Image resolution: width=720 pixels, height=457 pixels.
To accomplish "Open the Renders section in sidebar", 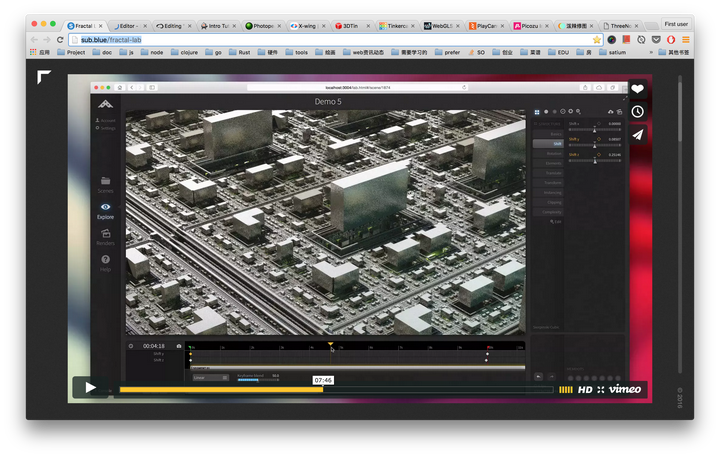I will coord(105,236).
